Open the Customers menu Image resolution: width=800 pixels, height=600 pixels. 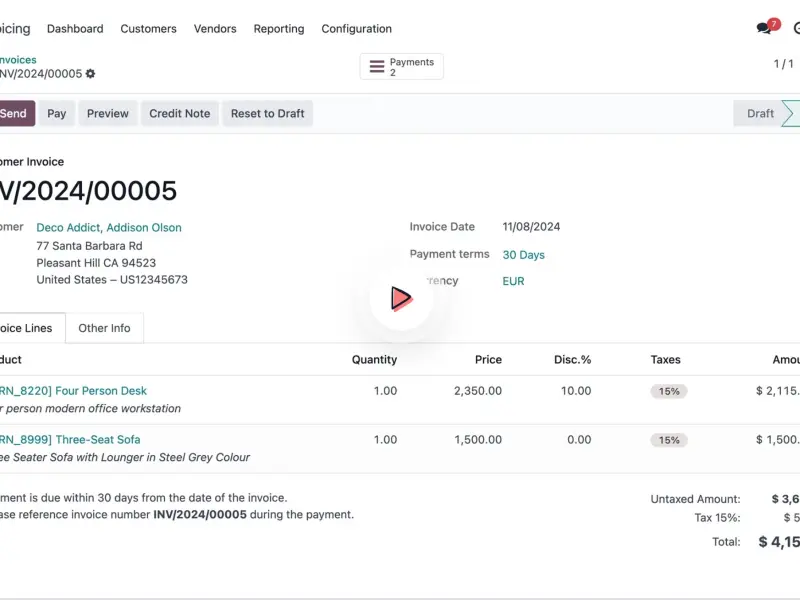coord(148,29)
